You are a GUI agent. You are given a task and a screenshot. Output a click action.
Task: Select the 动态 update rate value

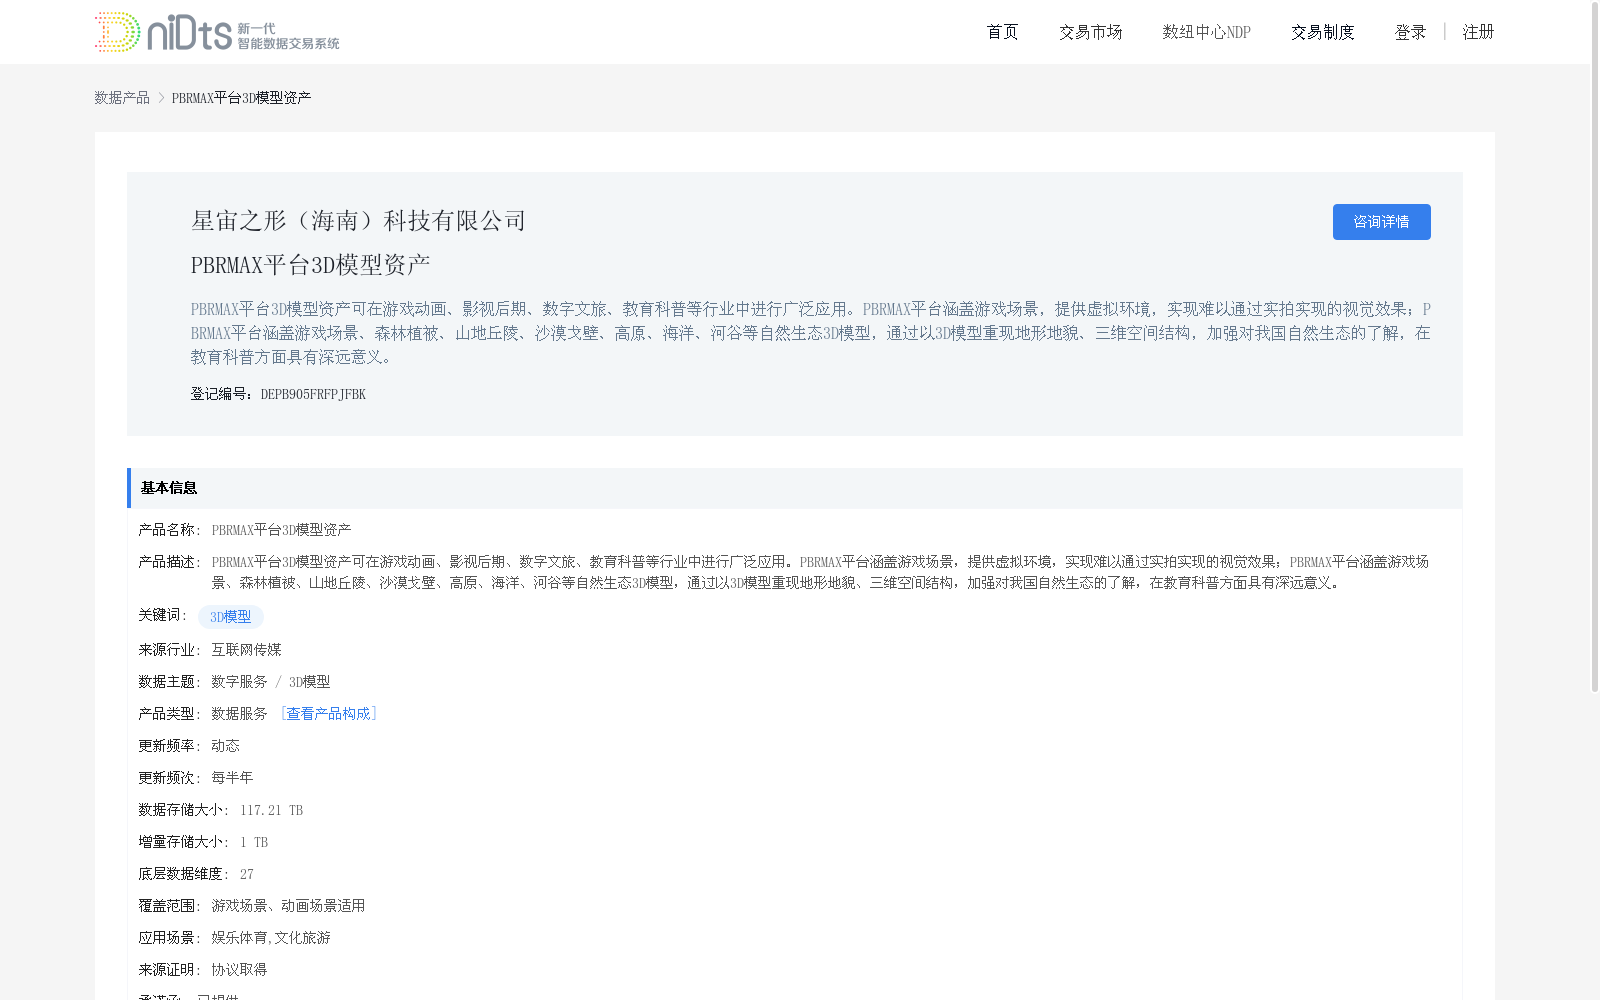click(225, 746)
